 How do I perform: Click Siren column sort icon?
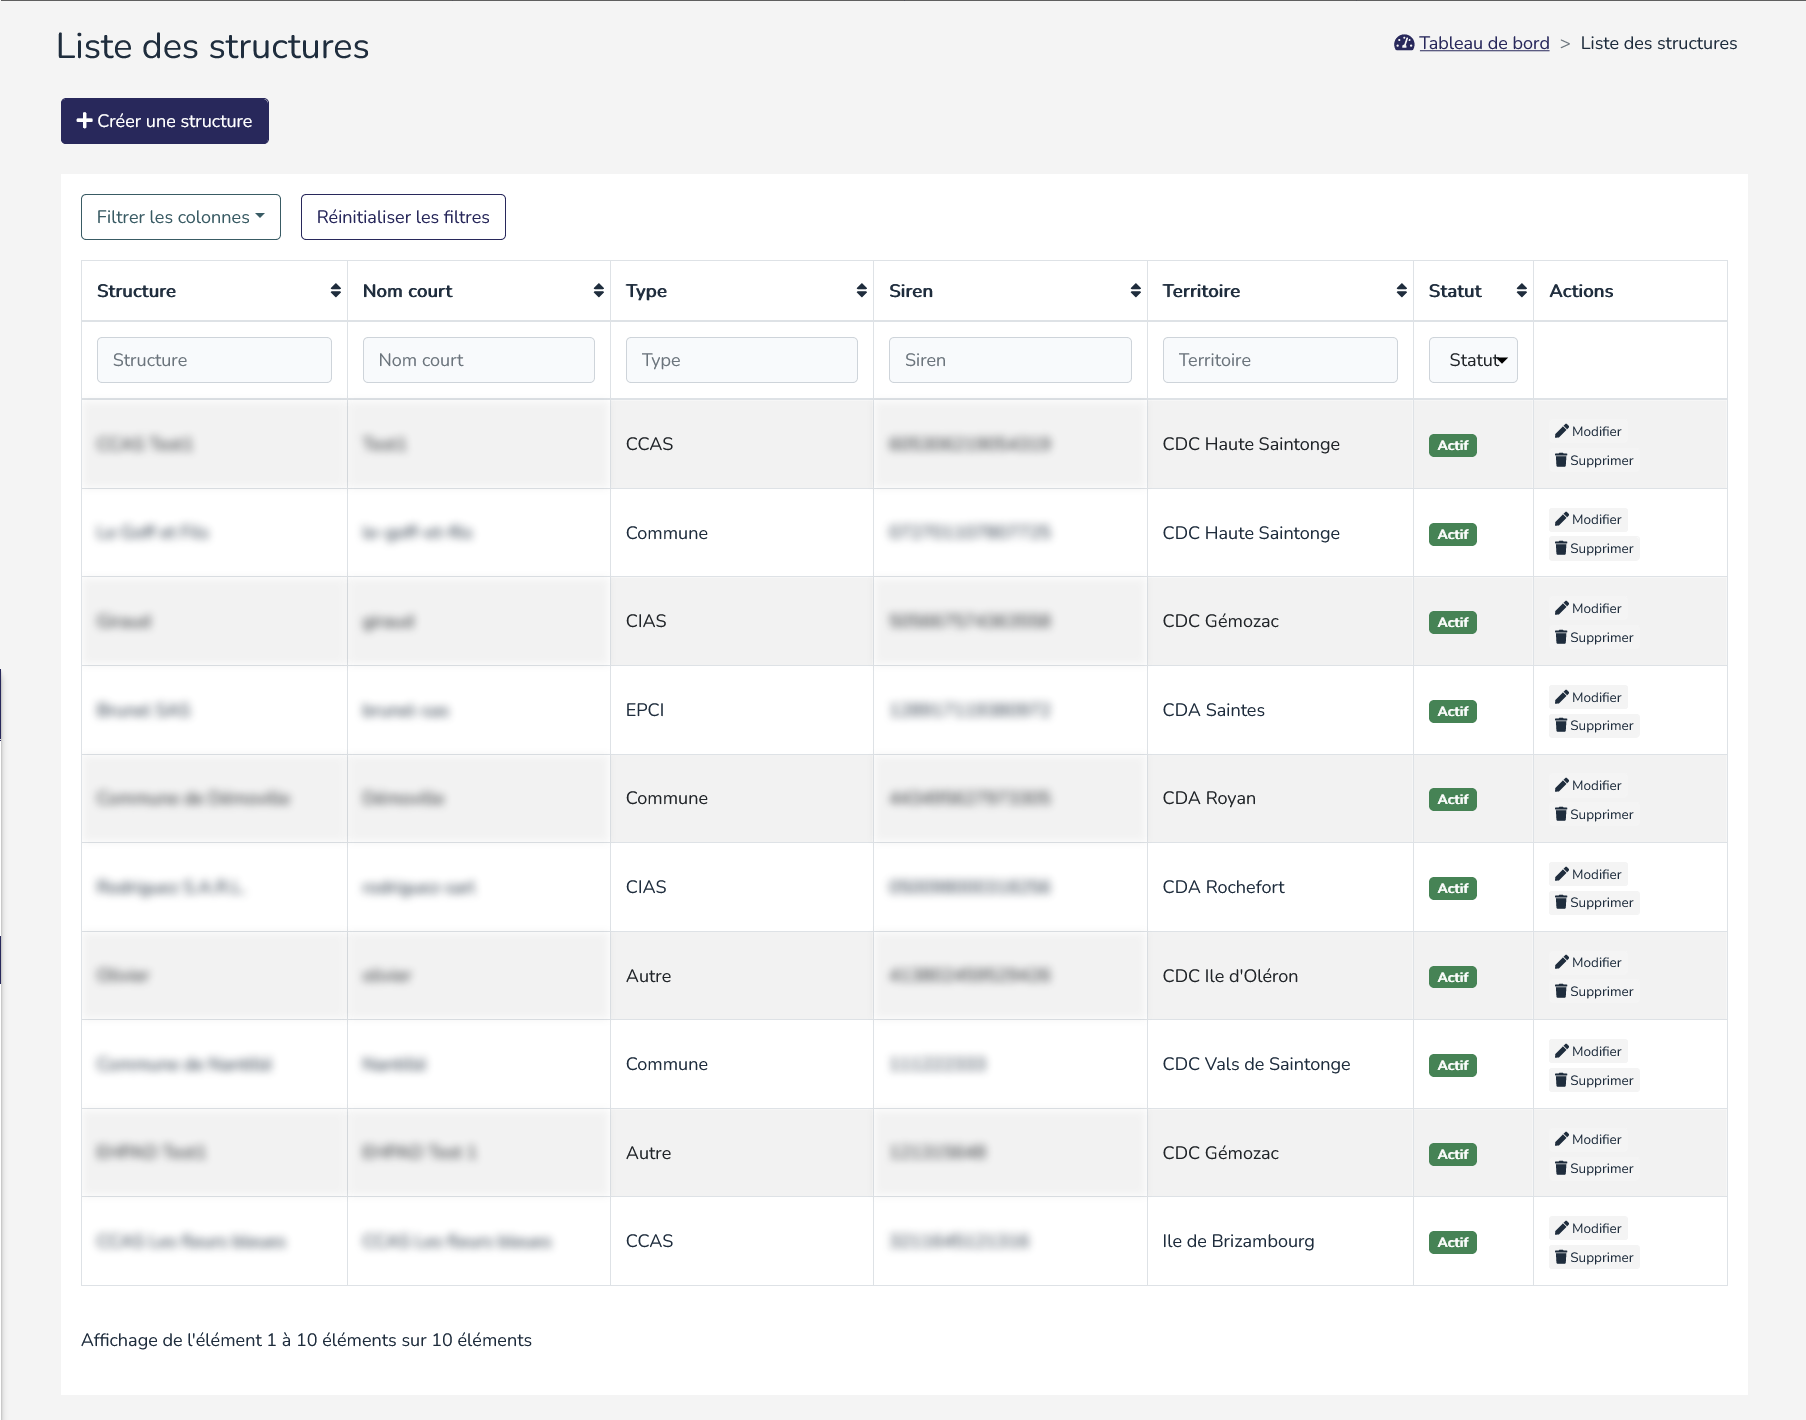1135,291
